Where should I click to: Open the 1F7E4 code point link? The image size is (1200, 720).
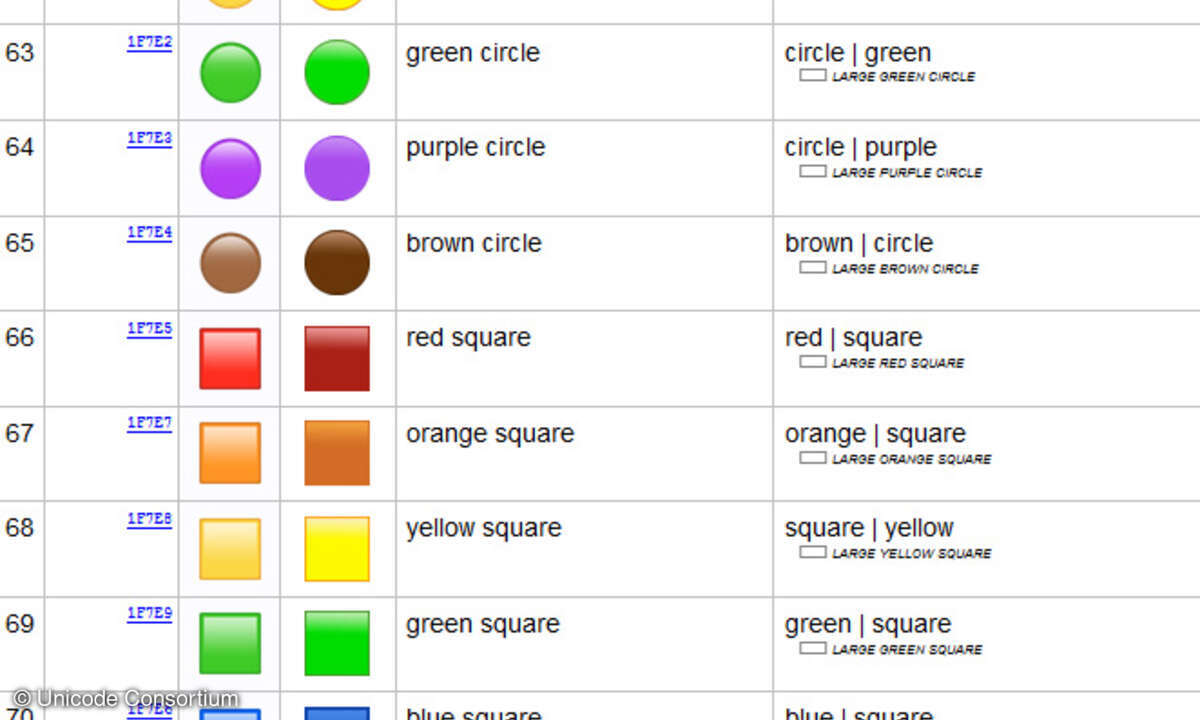tap(149, 233)
